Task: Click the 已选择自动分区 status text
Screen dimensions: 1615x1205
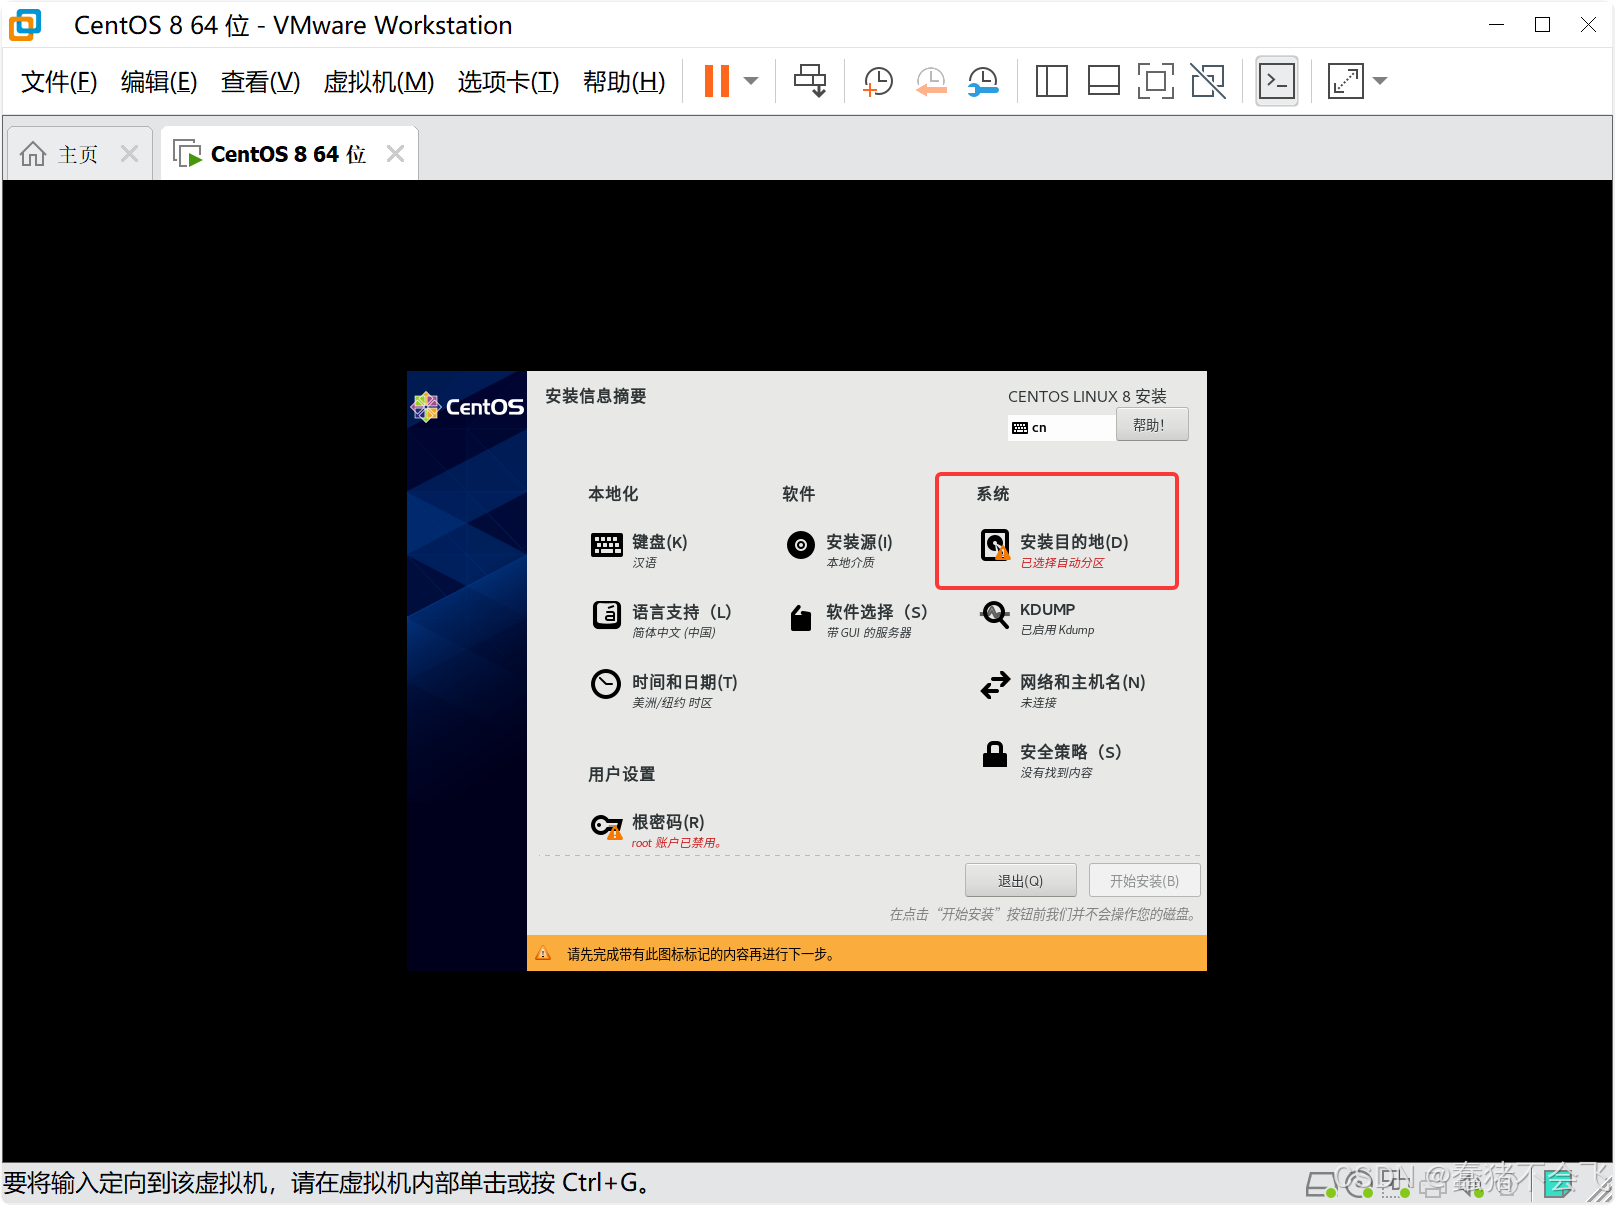Action: 1062,563
